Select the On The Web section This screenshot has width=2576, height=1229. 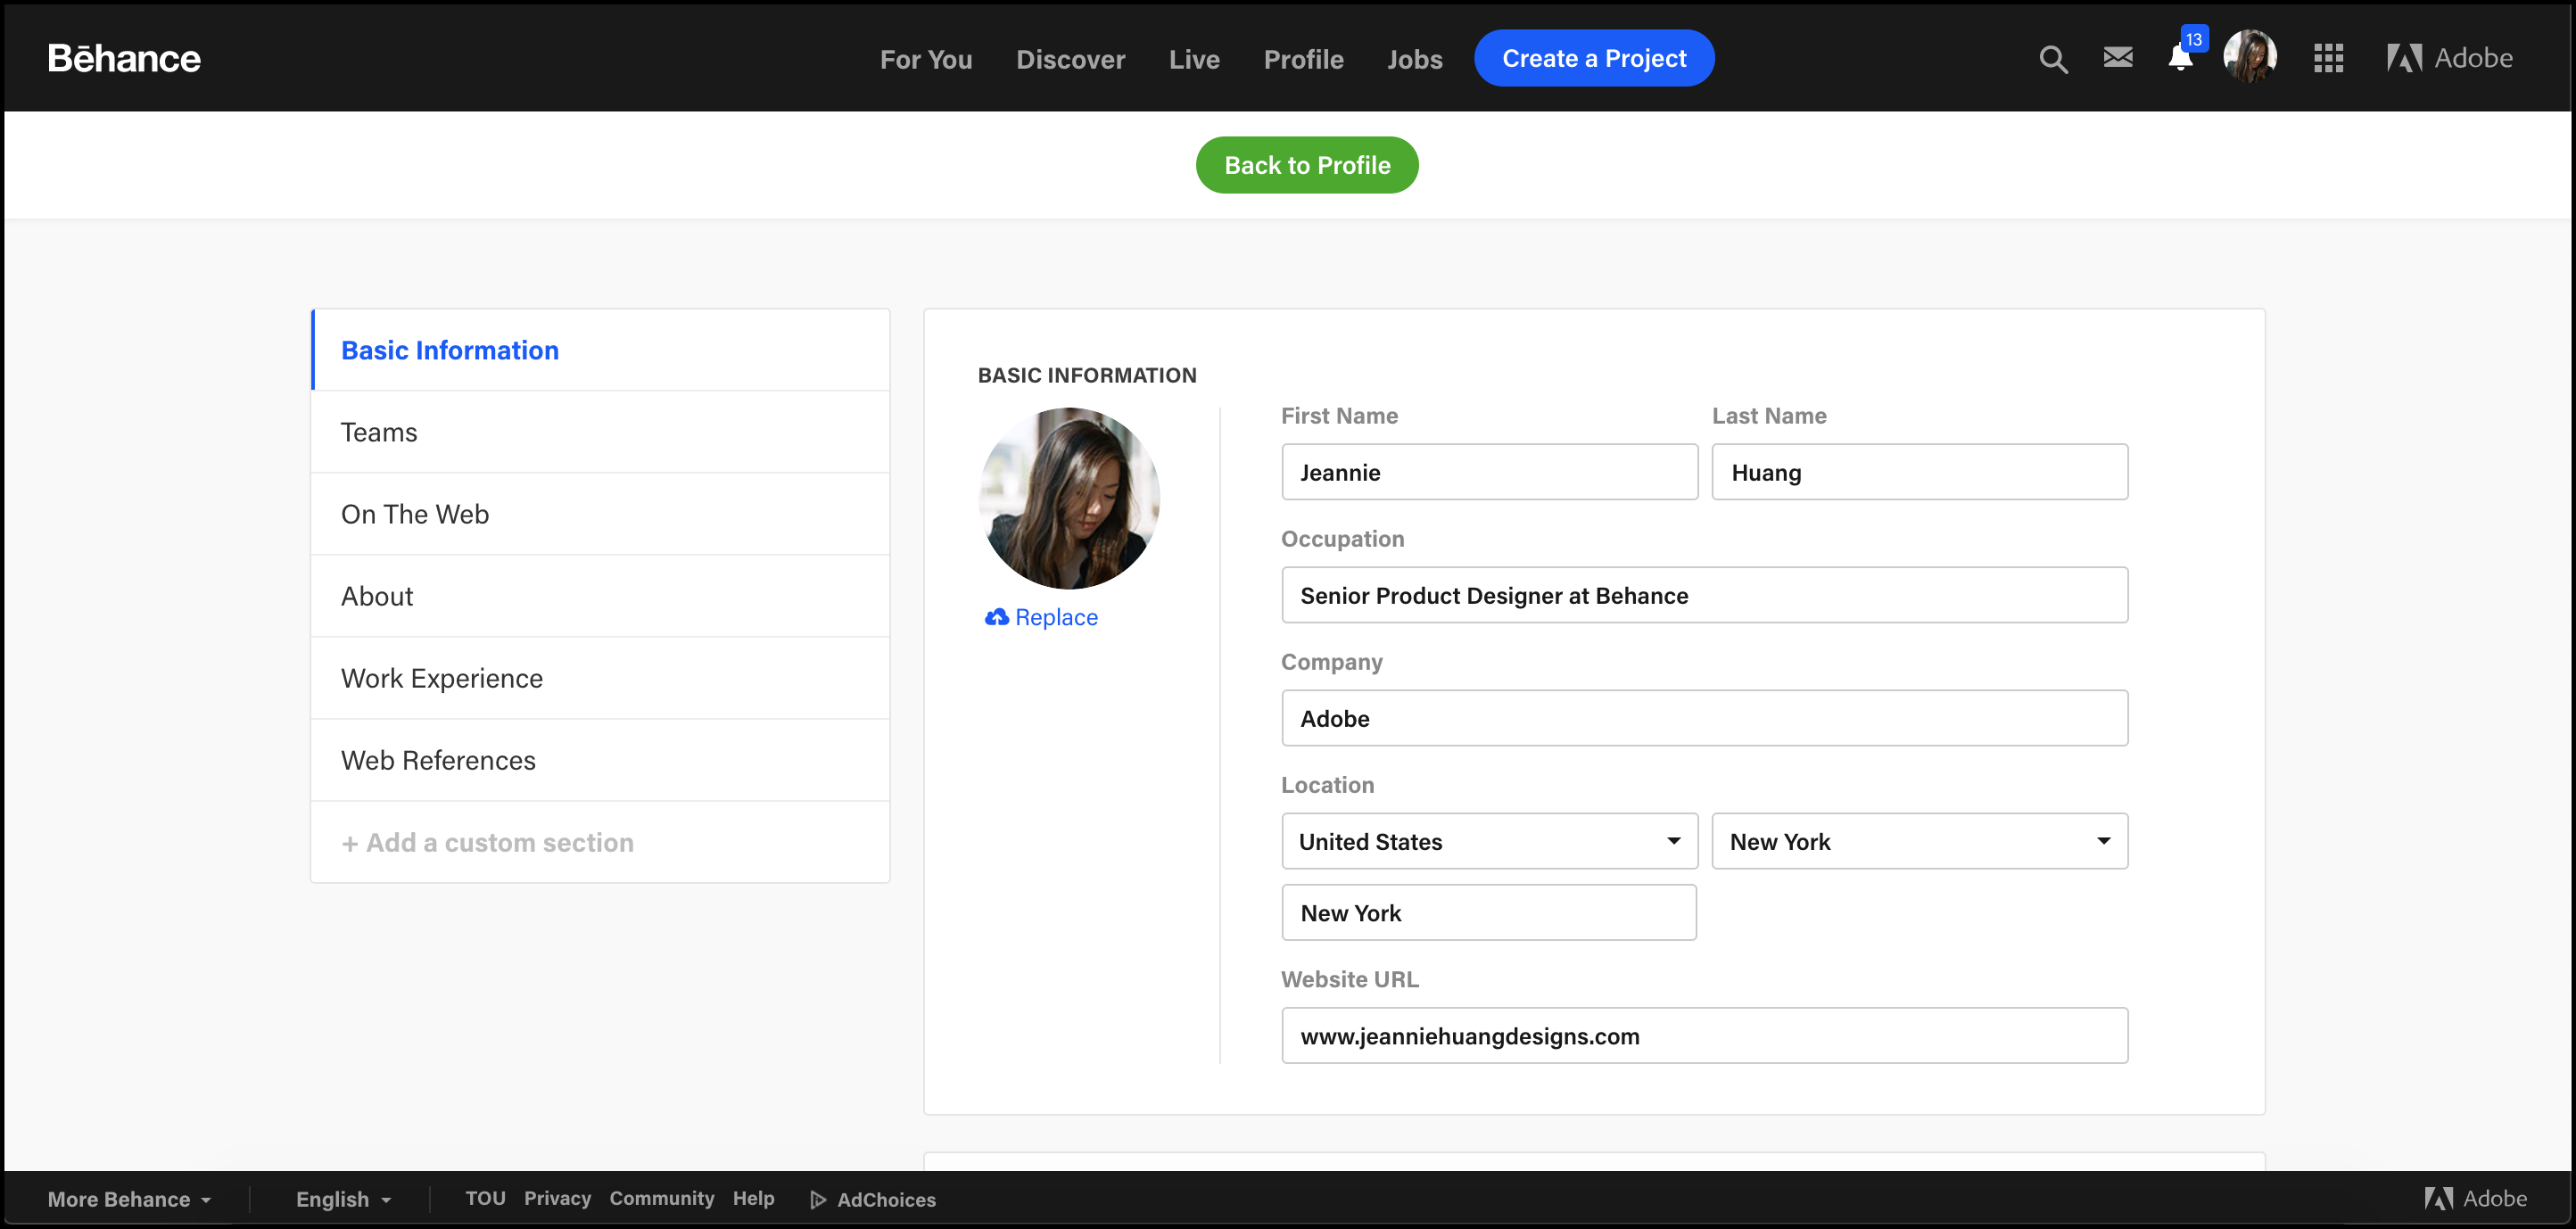tap(414, 513)
